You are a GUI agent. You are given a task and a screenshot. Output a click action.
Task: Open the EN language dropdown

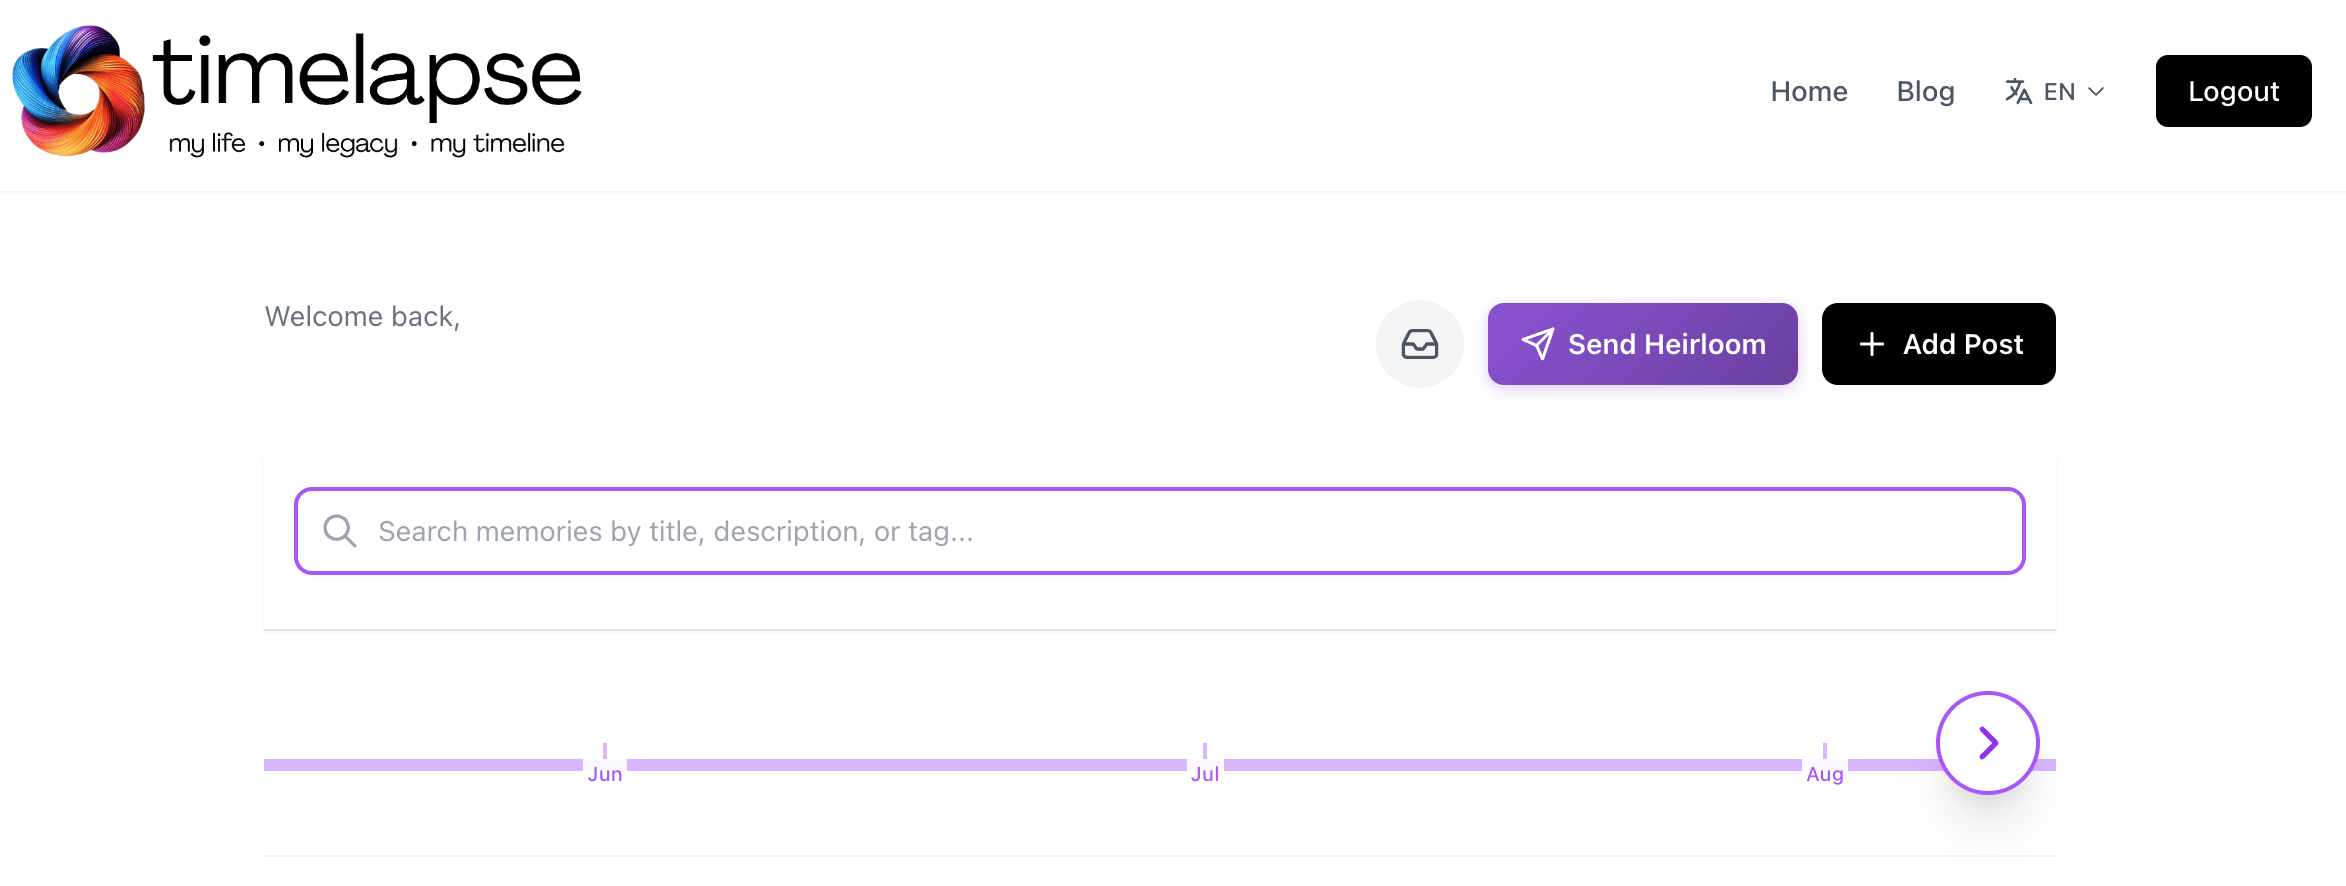coord(2059,91)
